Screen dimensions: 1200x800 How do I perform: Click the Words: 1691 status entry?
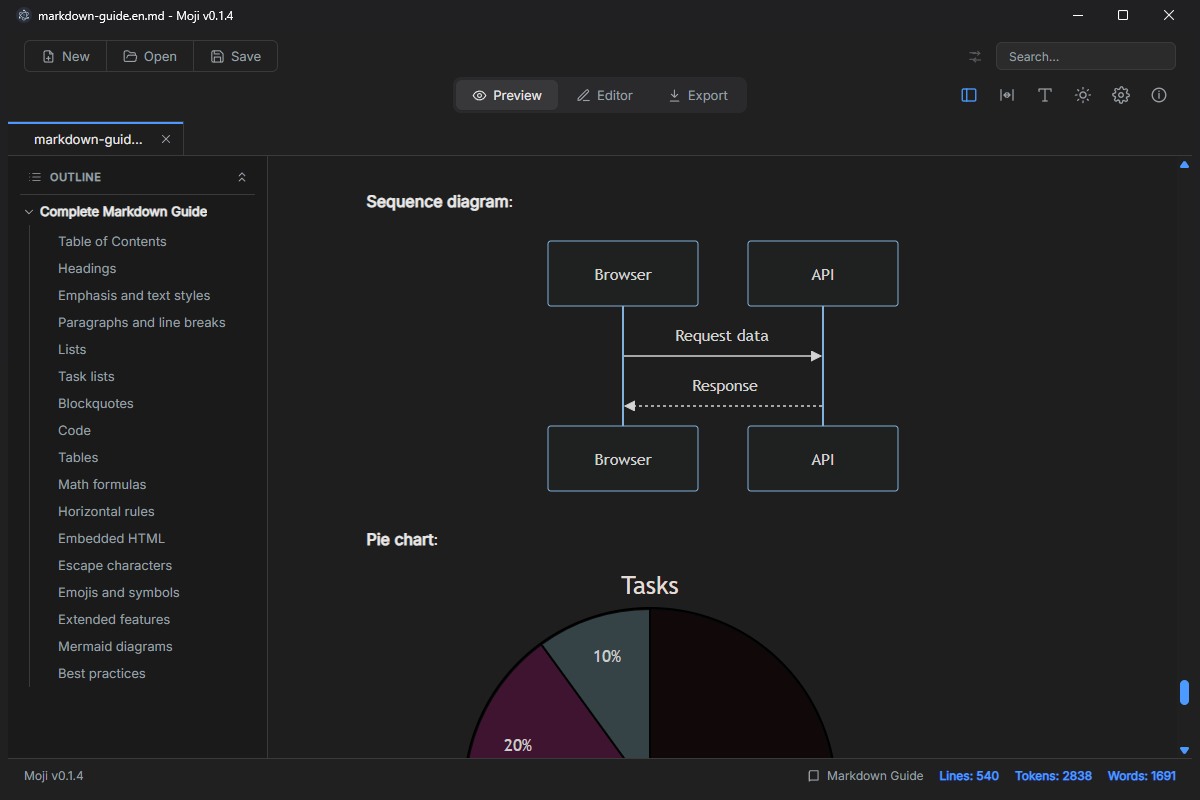click(x=1142, y=776)
